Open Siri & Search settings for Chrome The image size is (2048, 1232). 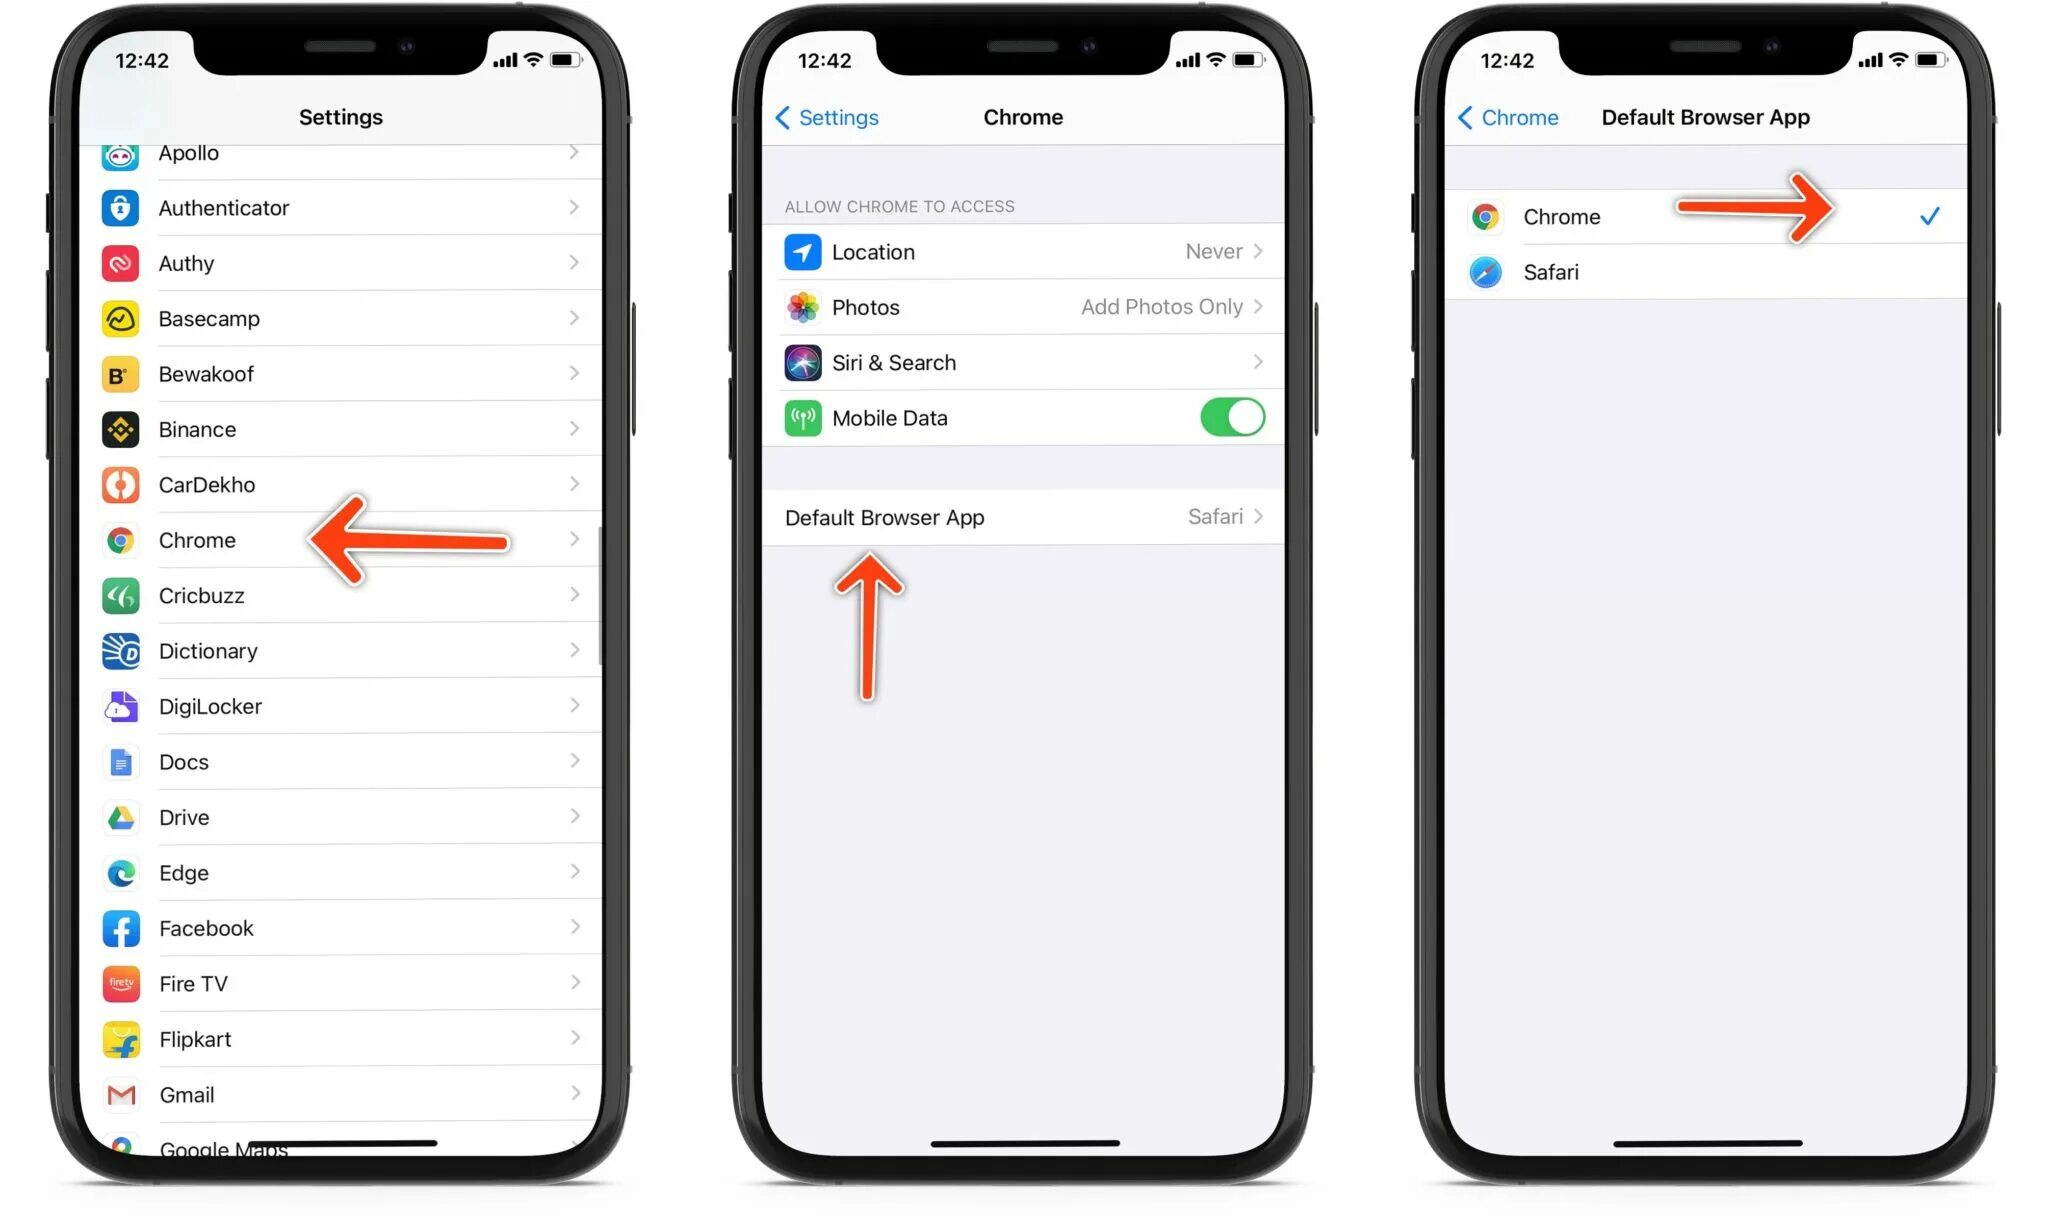pyautogui.click(x=1020, y=361)
